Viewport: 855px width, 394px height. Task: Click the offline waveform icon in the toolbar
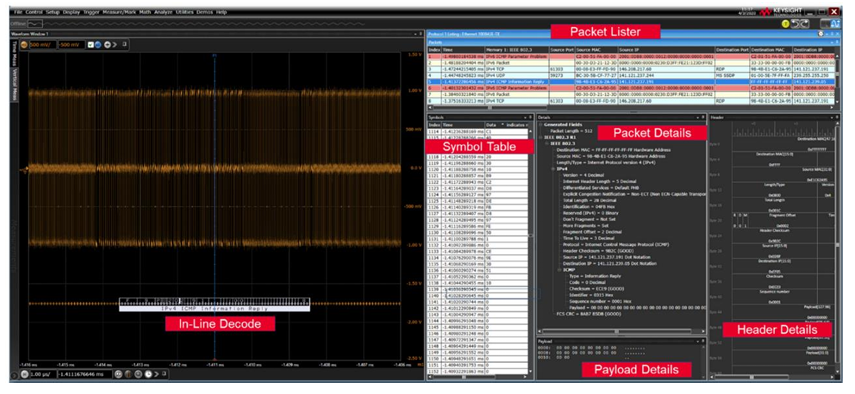point(35,24)
